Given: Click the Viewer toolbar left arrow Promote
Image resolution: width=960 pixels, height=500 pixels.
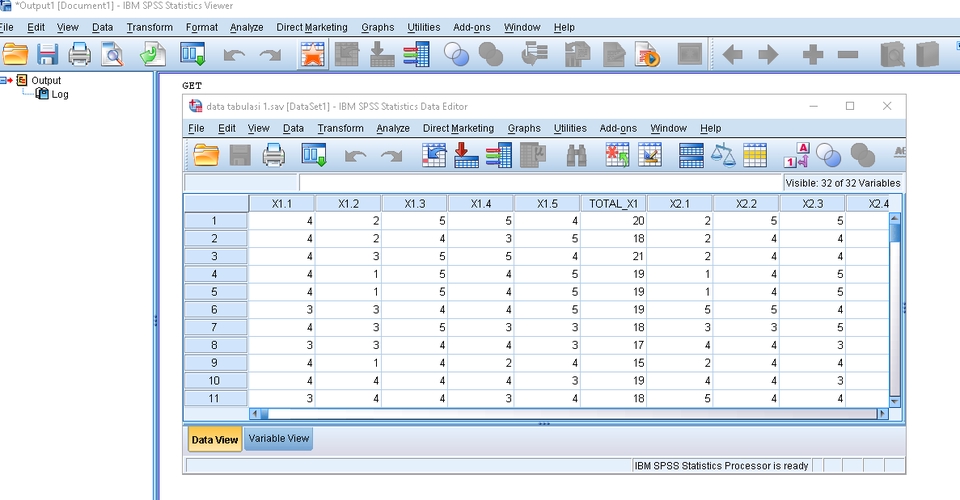Looking at the screenshot, I should pos(732,54).
